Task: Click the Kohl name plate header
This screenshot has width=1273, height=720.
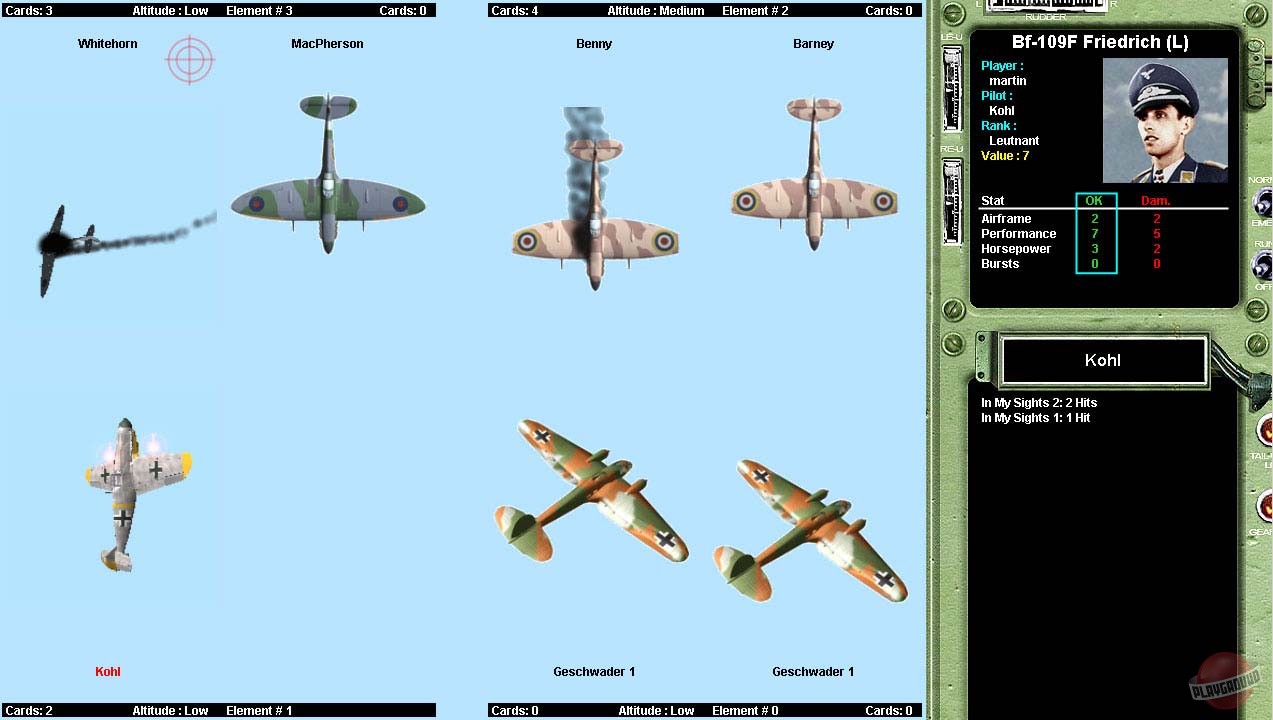Action: click(x=1103, y=361)
